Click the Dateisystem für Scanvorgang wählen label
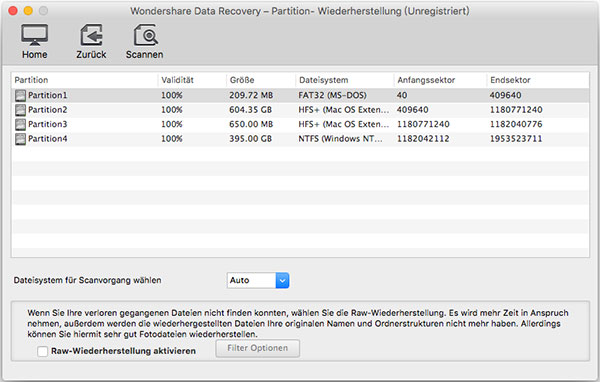Screen dimensions: 600x382 88,280
